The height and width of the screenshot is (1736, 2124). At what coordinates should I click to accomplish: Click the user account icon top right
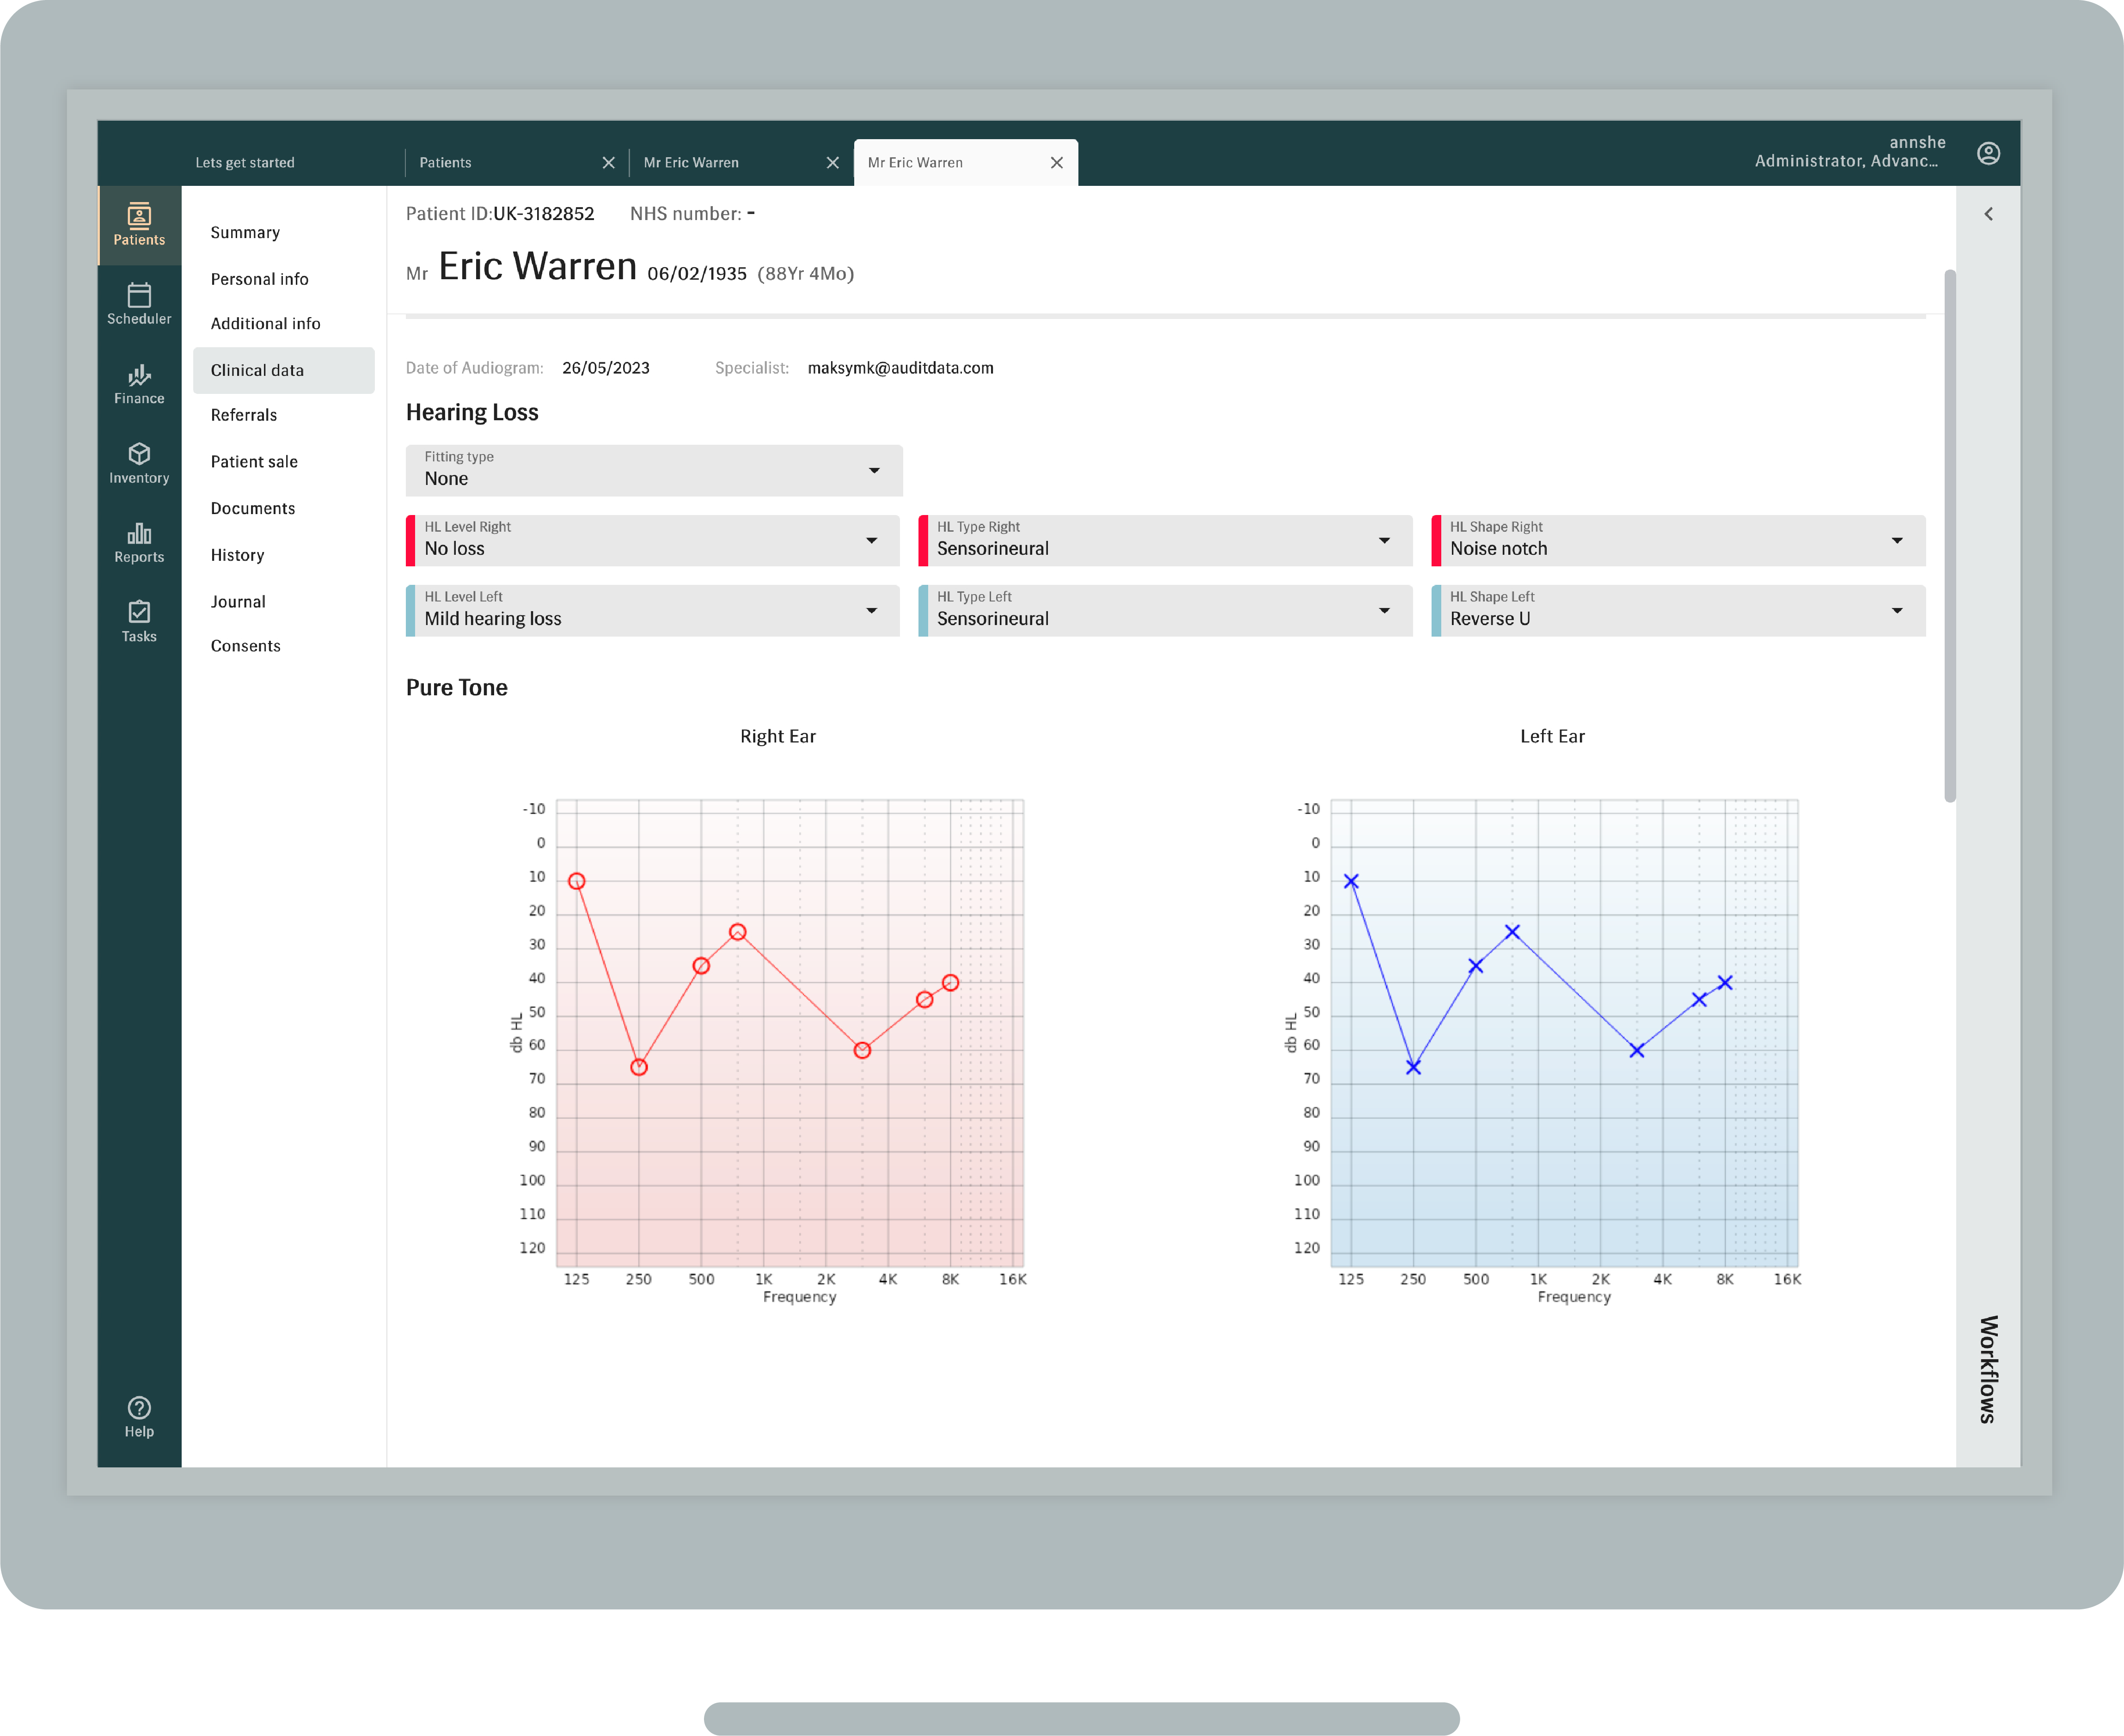click(x=1988, y=153)
